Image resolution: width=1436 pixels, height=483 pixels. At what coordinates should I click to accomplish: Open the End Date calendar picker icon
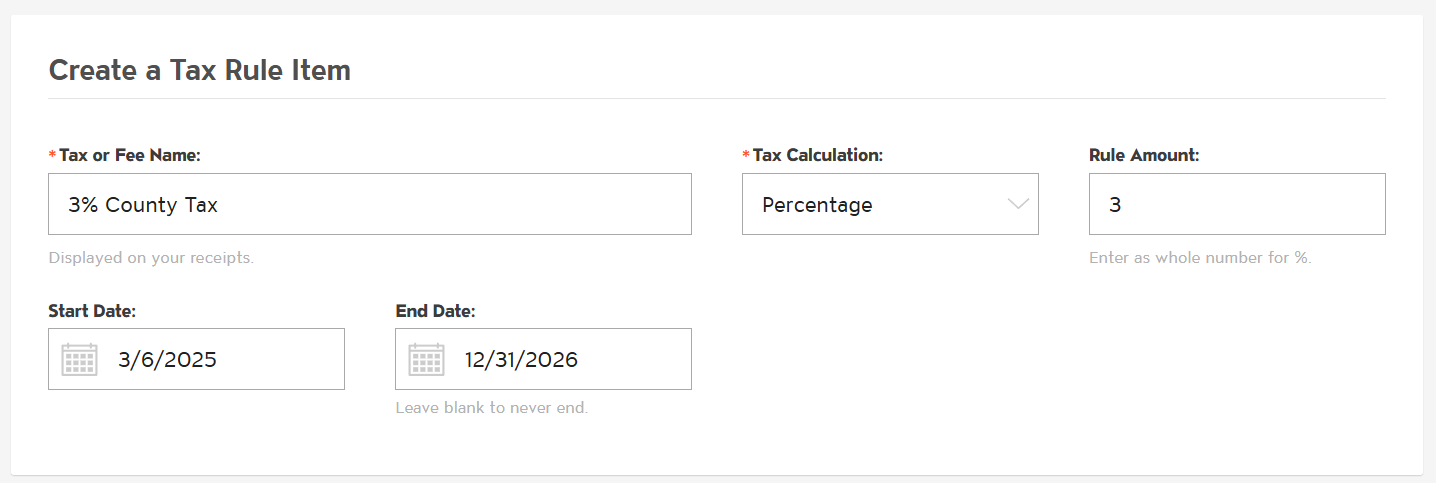pyautogui.click(x=426, y=359)
